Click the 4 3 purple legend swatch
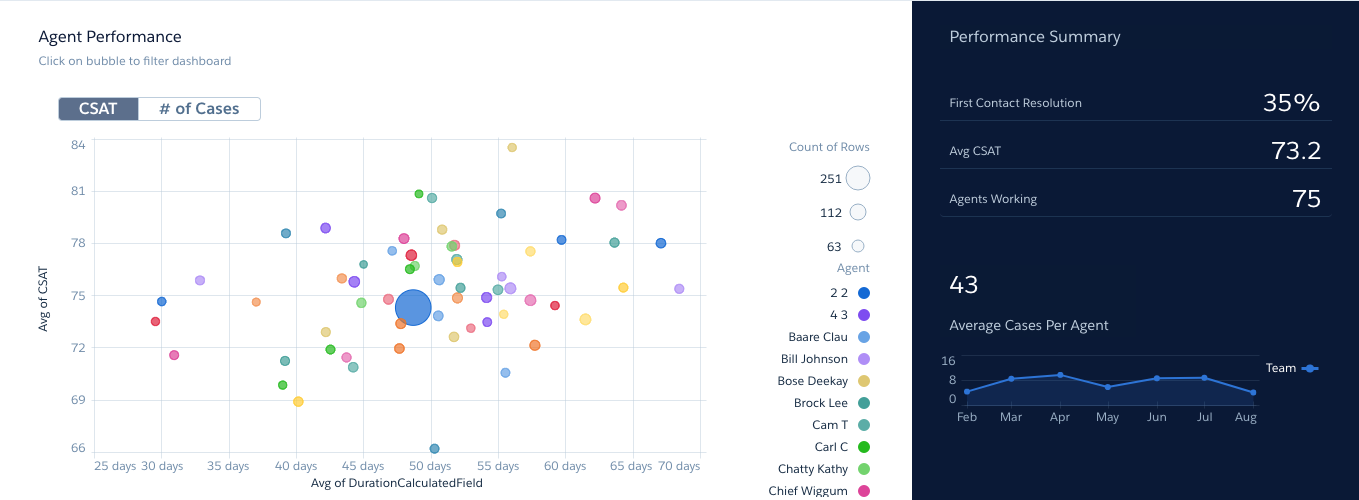Image resolution: width=1359 pixels, height=500 pixels. (864, 315)
